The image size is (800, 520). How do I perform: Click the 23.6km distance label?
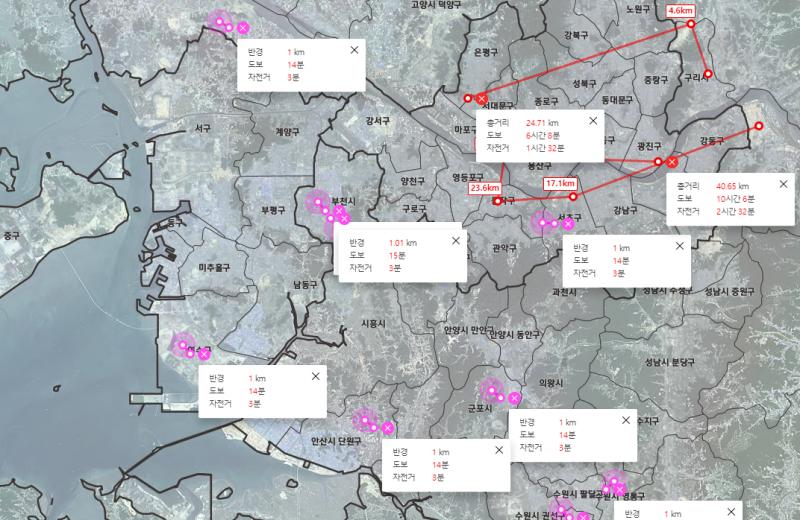click(485, 188)
